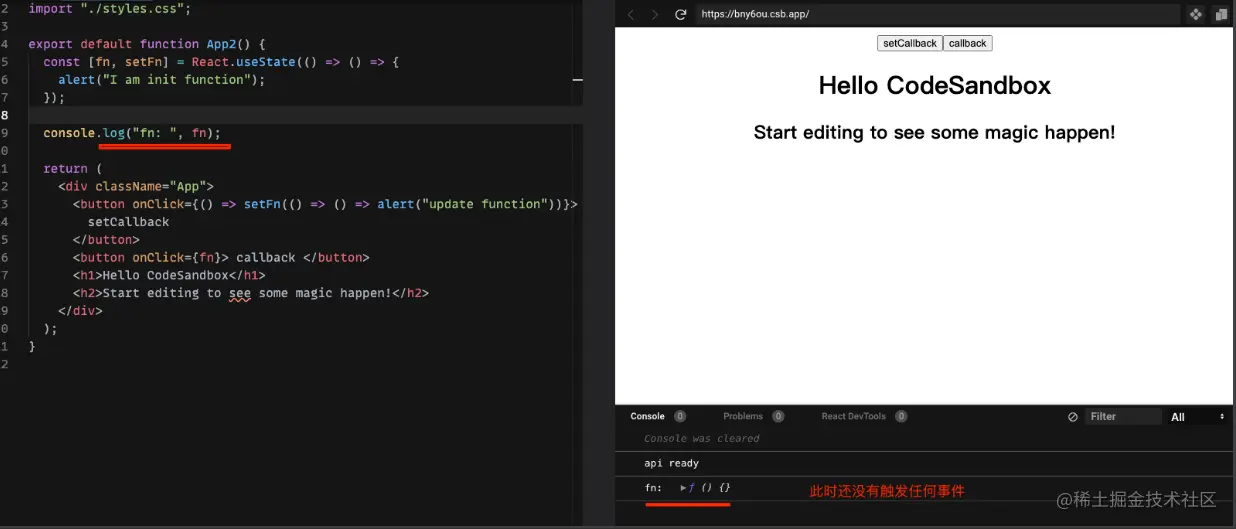Switch to the Problems tab
The image size is (1236, 529).
tap(743, 416)
